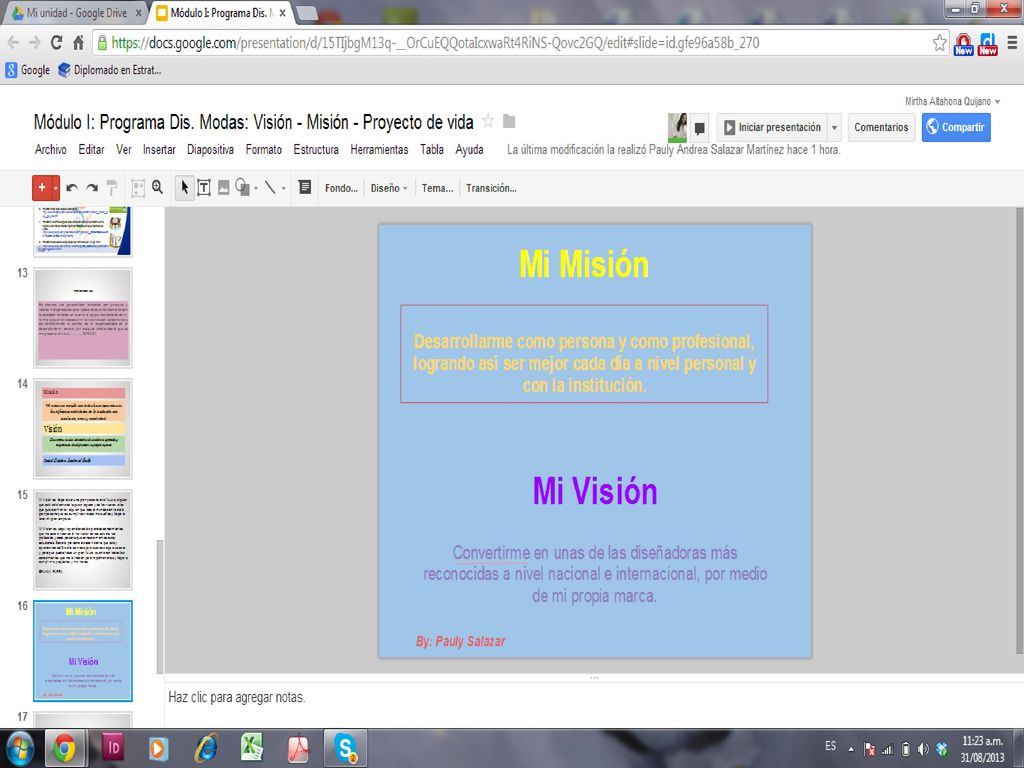
Task: Select the line tool
Action: pos(270,188)
